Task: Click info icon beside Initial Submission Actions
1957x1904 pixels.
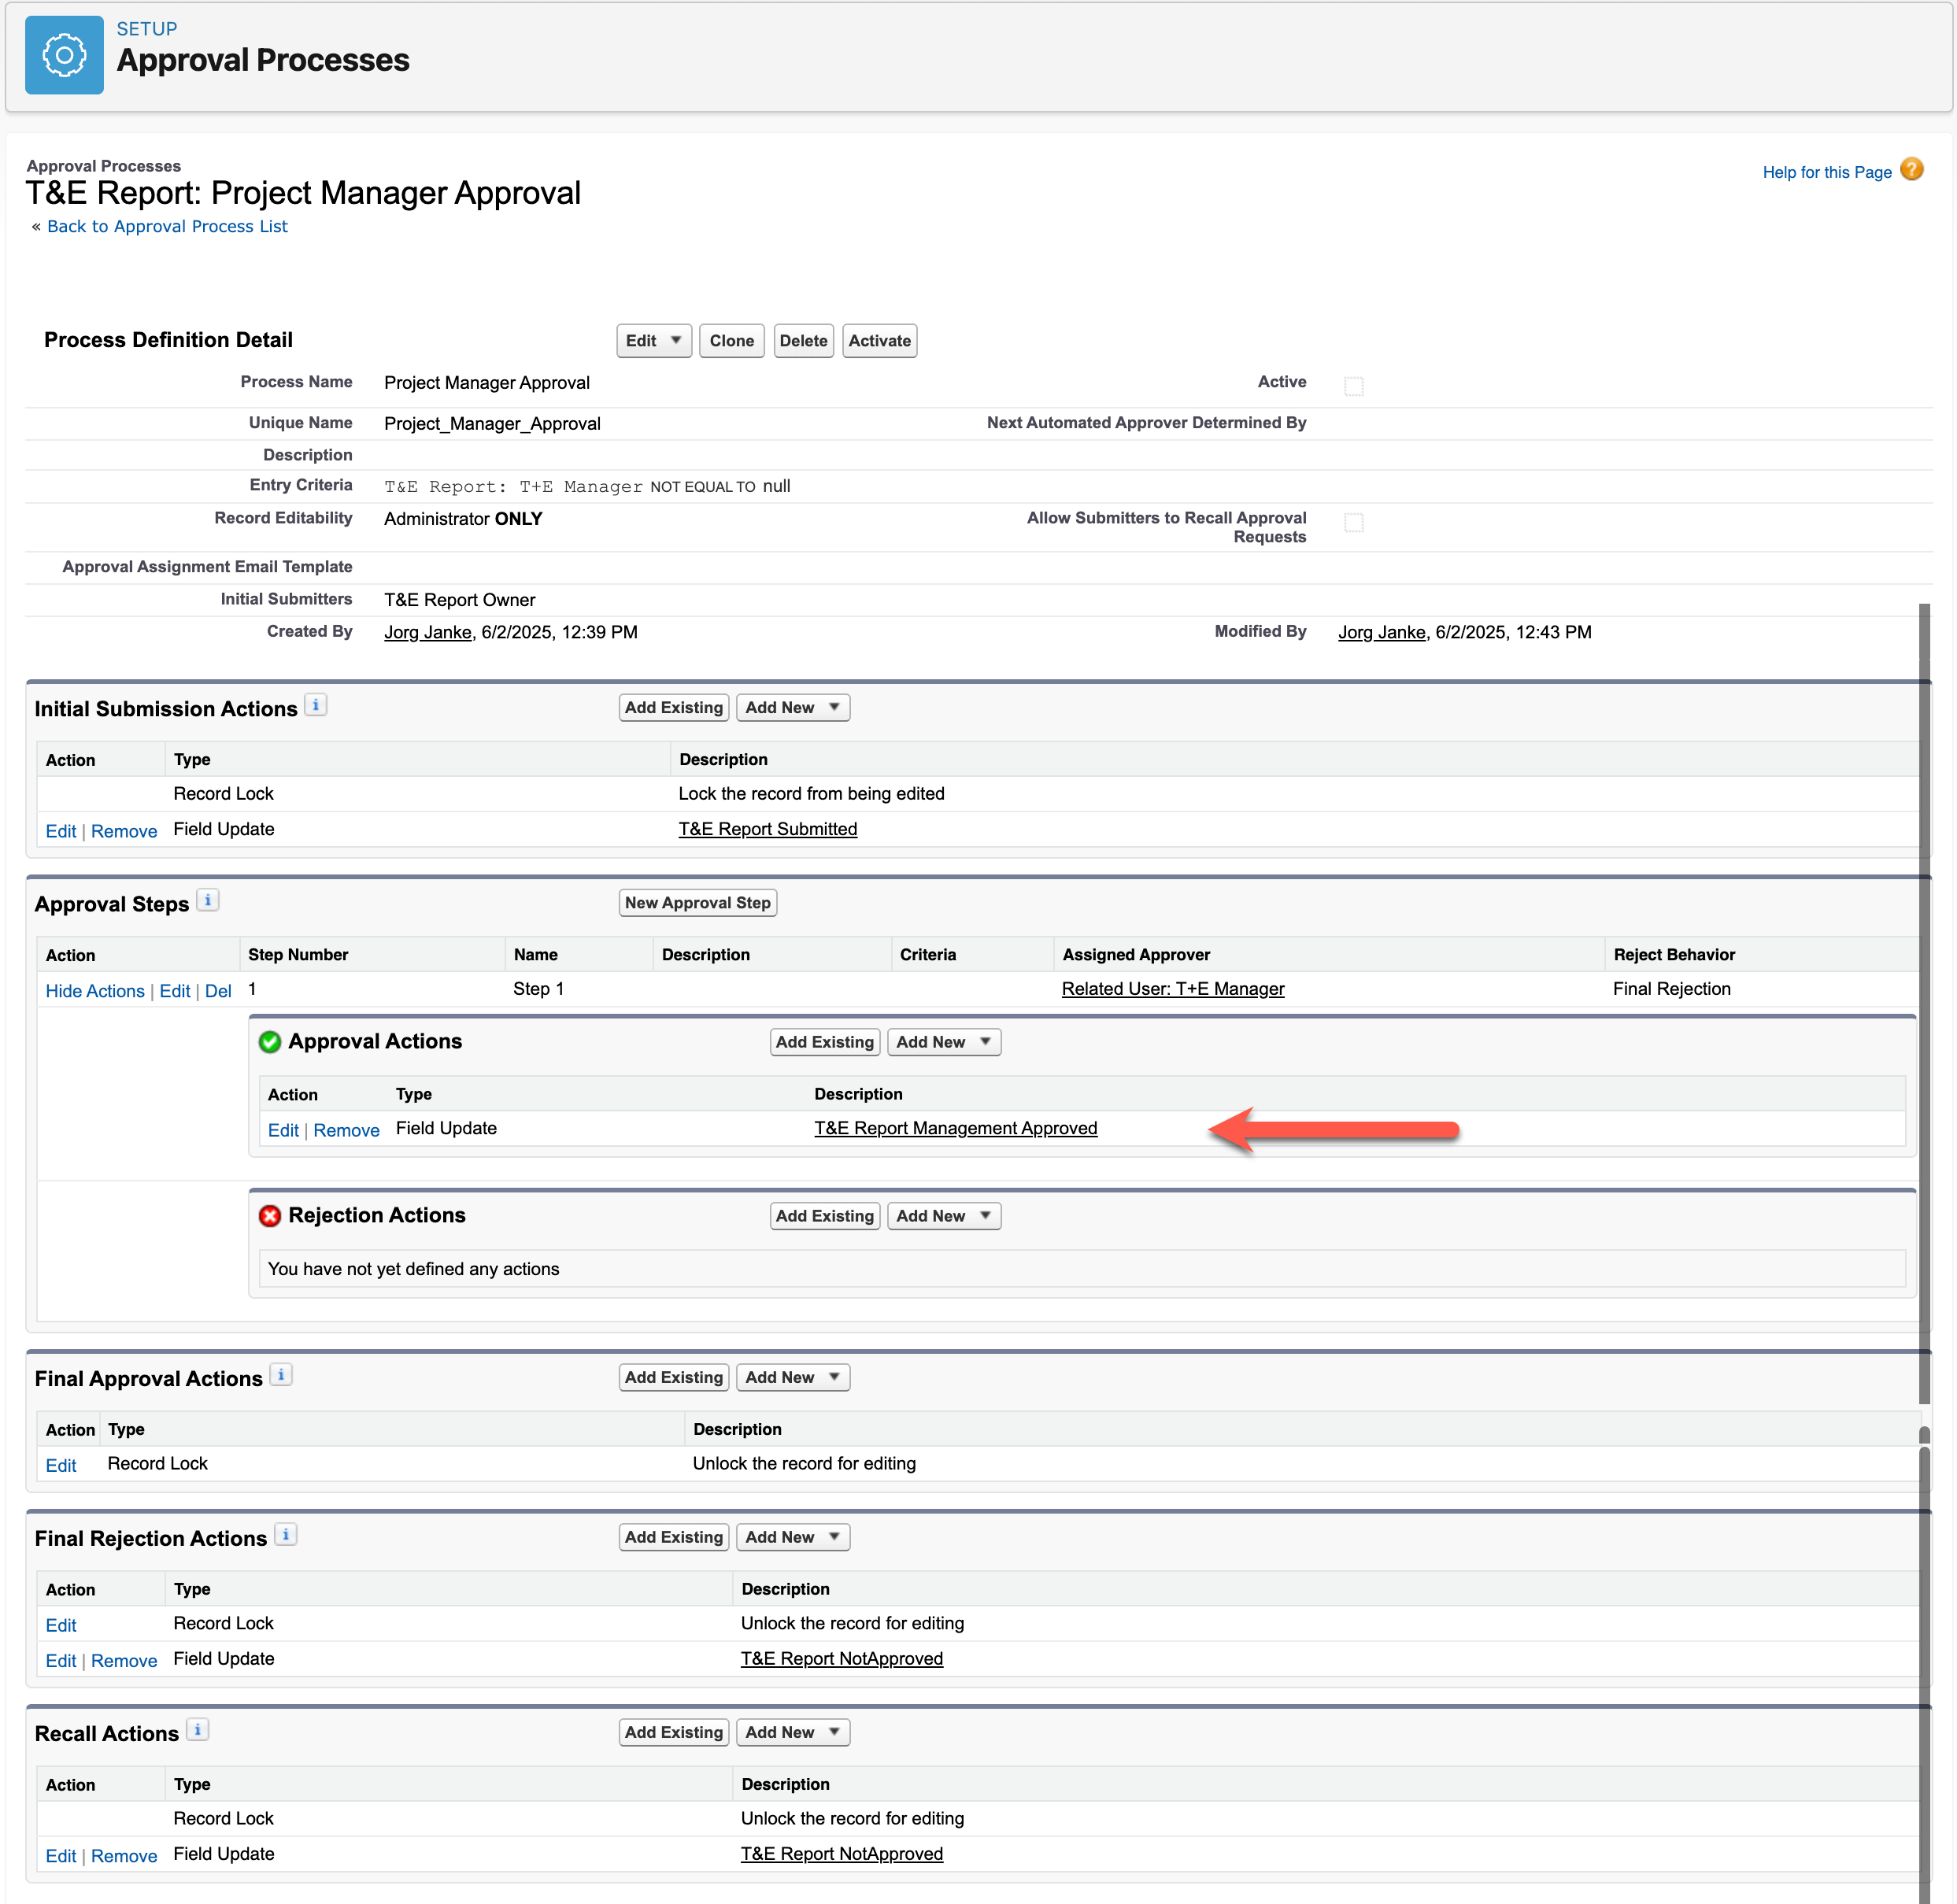Action: point(315,705)
